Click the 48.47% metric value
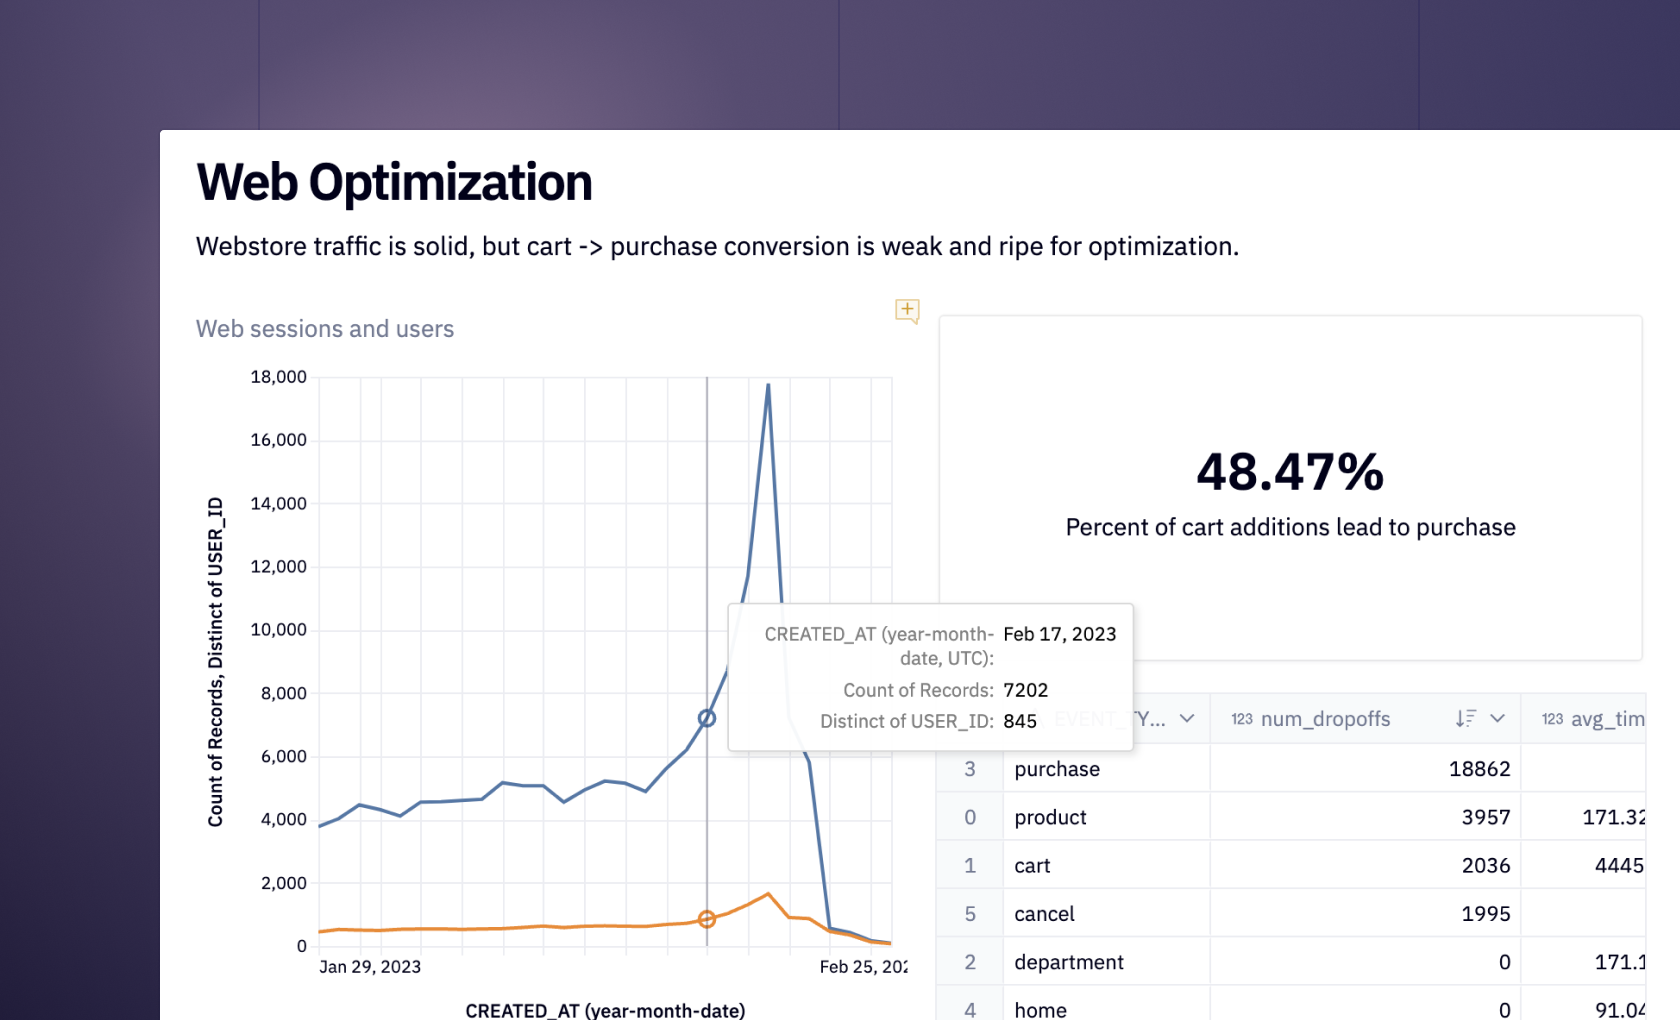 (x=1290, y=472)
